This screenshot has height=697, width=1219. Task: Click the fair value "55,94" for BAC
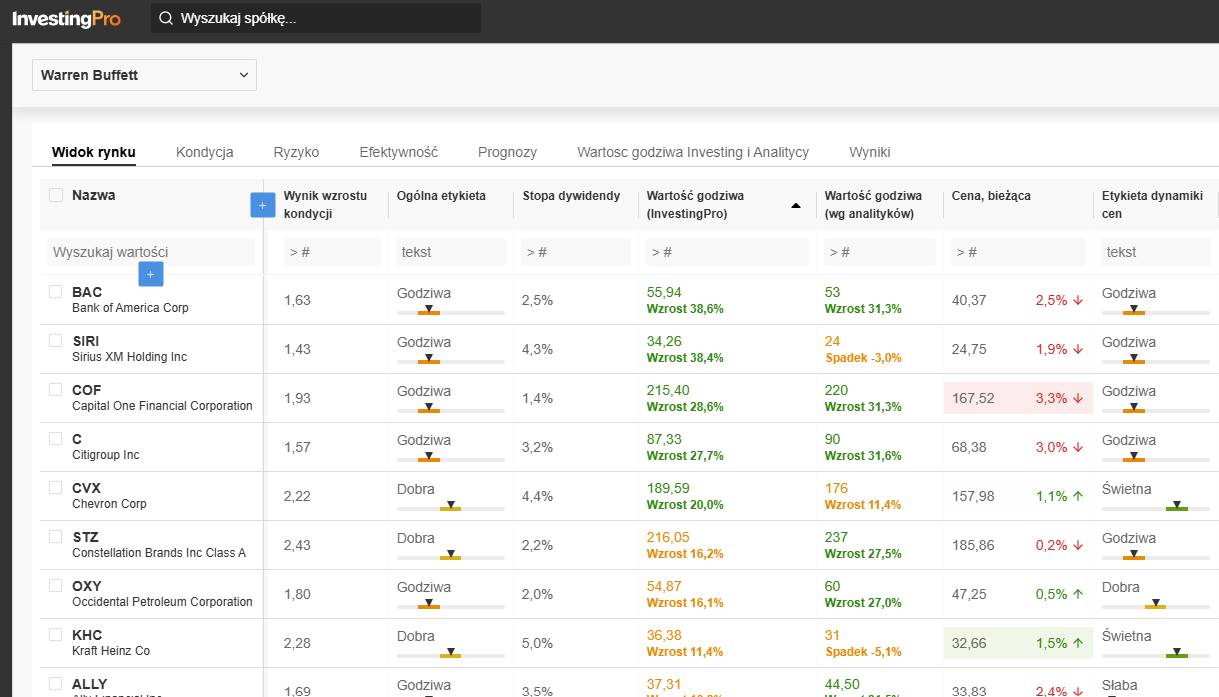pyautogui.click(x=664, y=292)
